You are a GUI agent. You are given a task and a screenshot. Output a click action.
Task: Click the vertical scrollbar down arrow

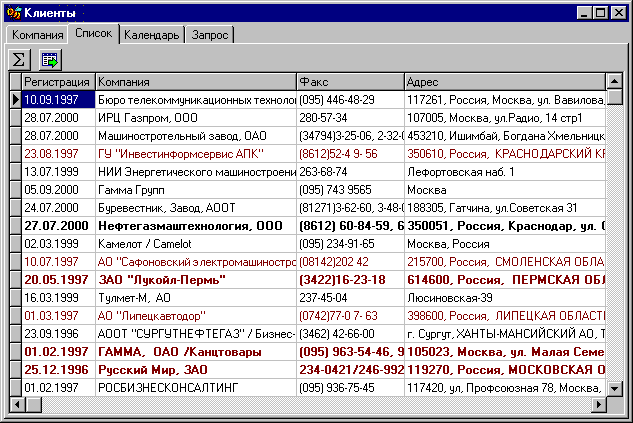(614, 389)
